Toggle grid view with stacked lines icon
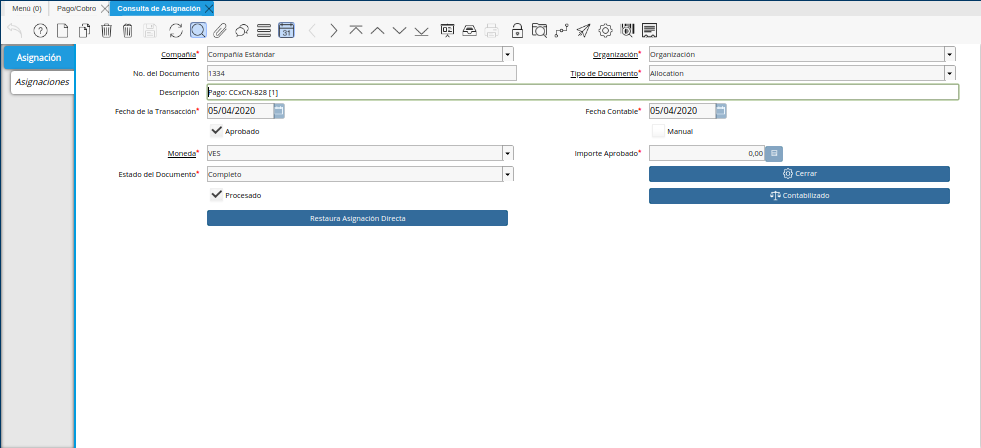Screen dimensions: 981x448 [x=264, y=31]
